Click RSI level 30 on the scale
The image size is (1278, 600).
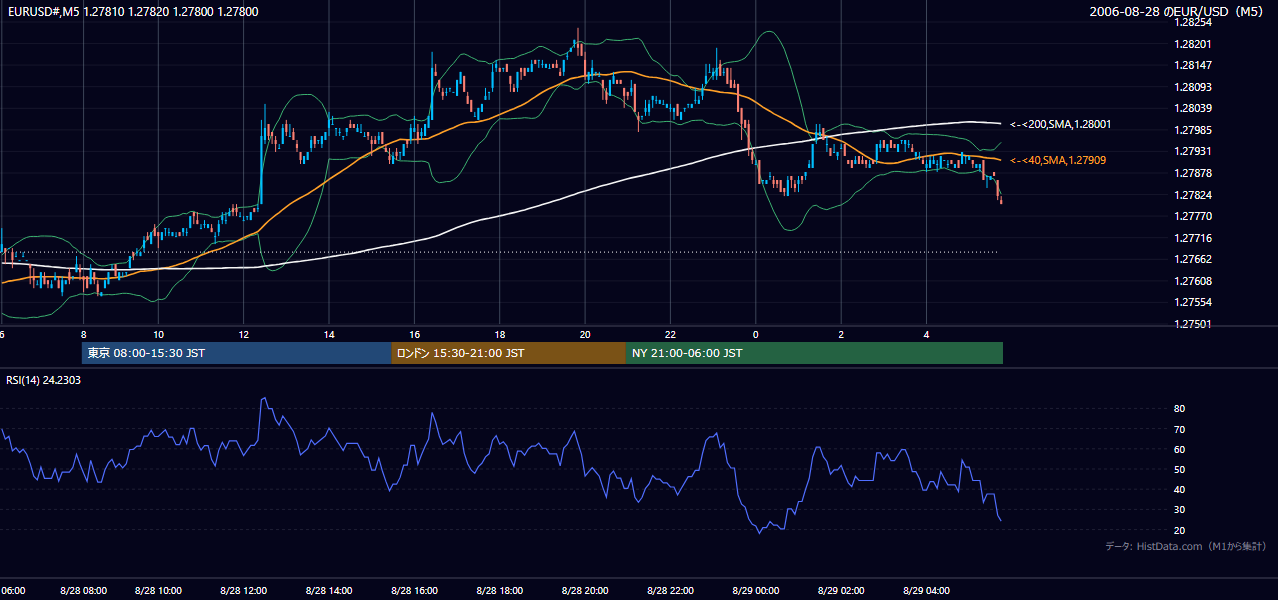1179,510
